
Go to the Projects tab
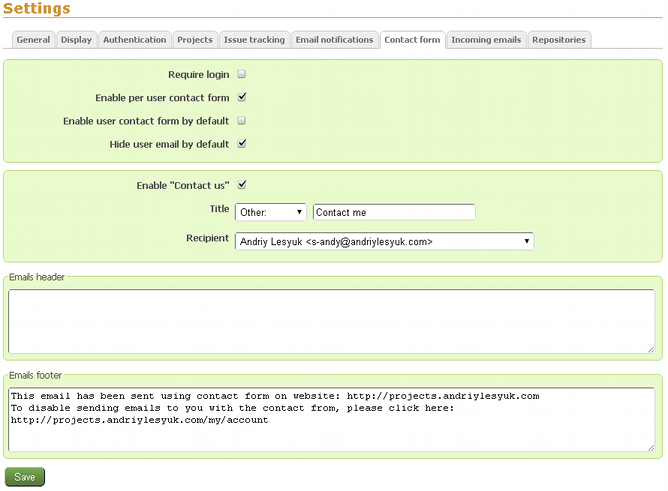coord(195,40)
